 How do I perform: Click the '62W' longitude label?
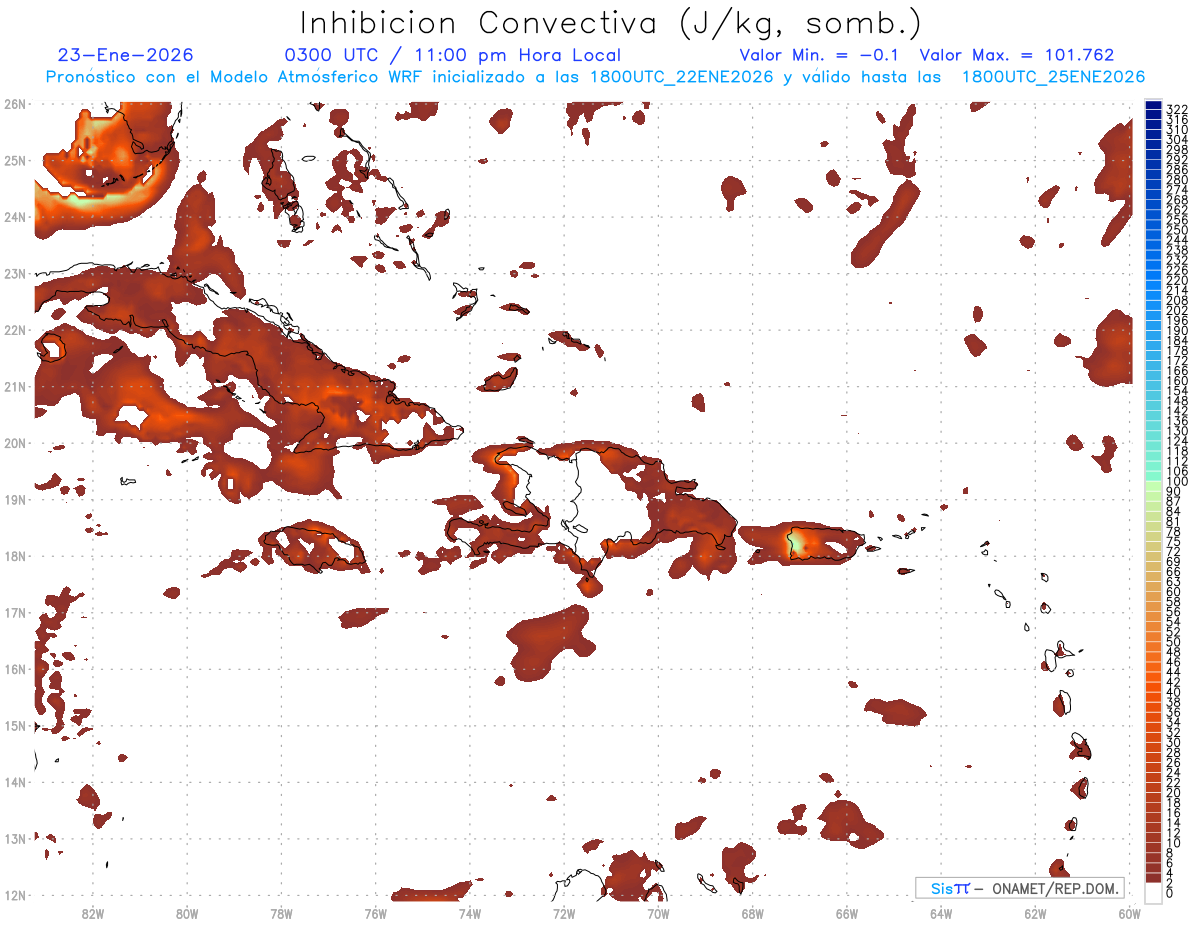tap(1035, 913)
